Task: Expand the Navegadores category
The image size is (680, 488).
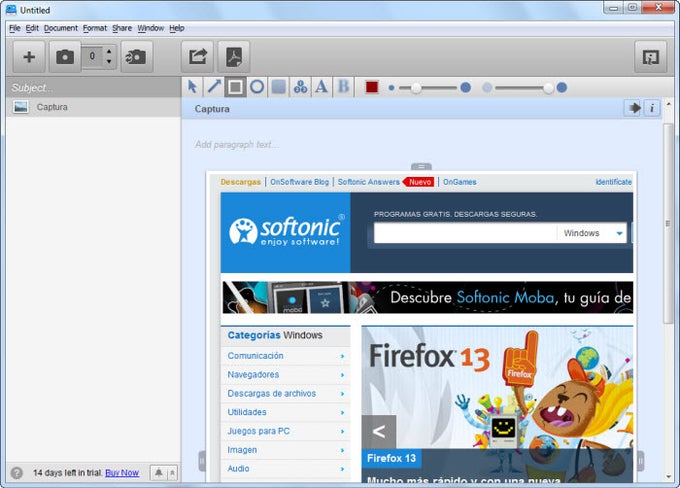Action: tap(285, 375)
